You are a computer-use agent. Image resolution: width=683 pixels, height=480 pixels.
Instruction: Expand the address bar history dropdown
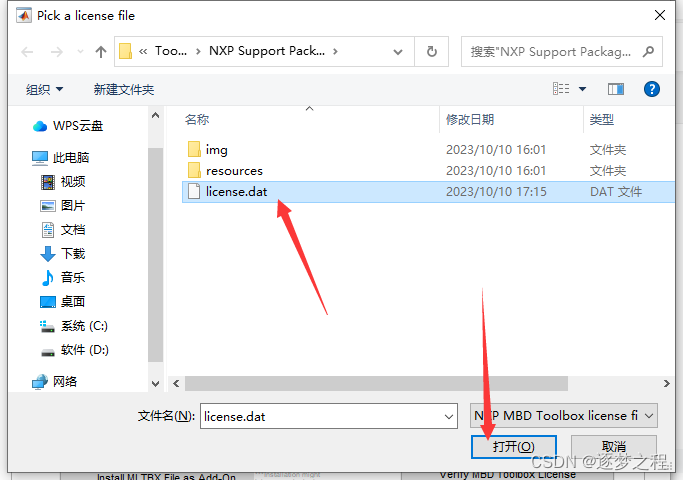(x=398, y=52)
